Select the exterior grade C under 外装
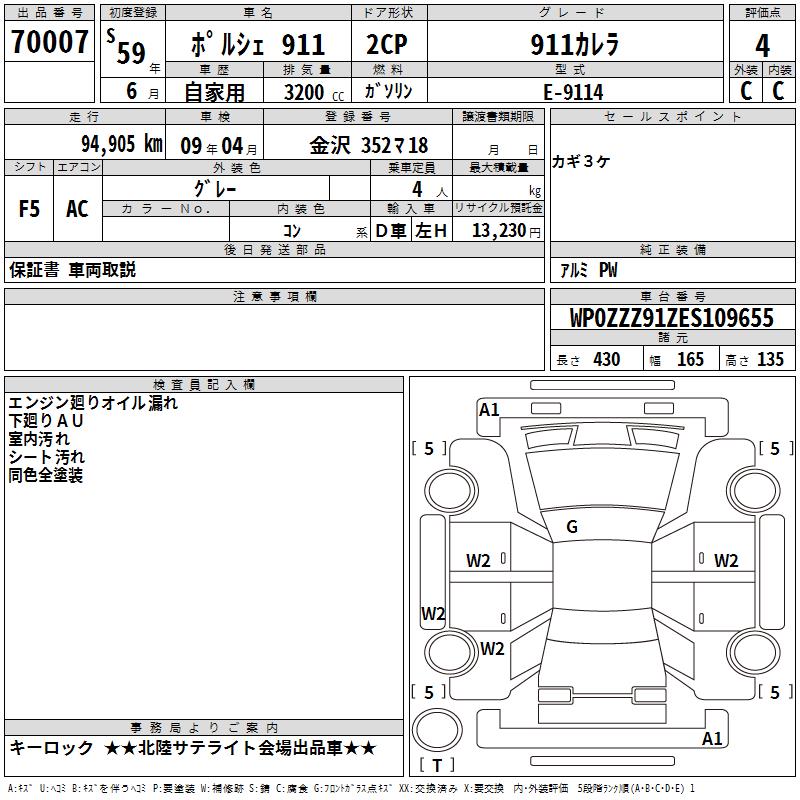The height and width of the screenshot is (800, 800). tap(746, 91)
